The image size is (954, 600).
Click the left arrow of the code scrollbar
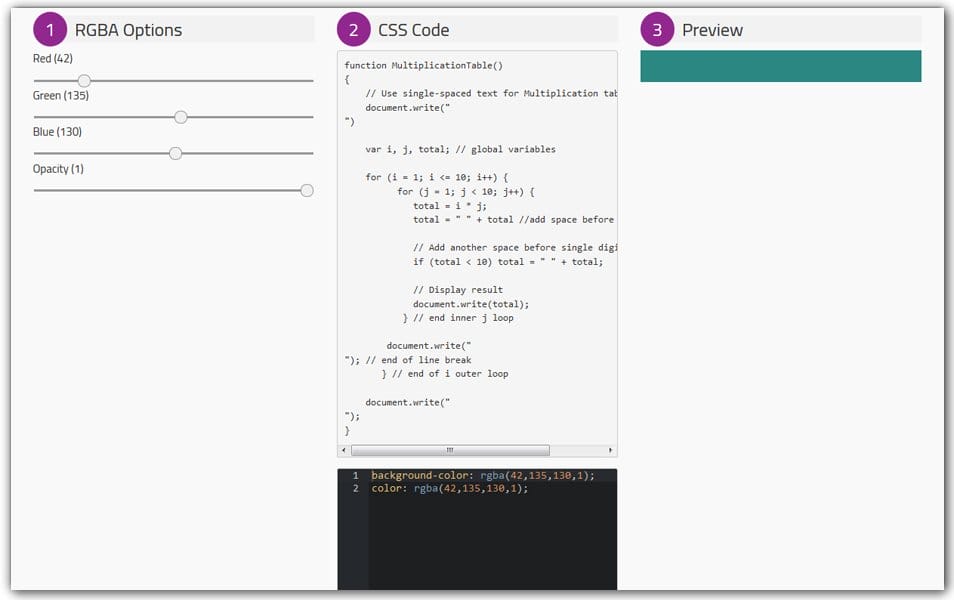tap(345, 450)
